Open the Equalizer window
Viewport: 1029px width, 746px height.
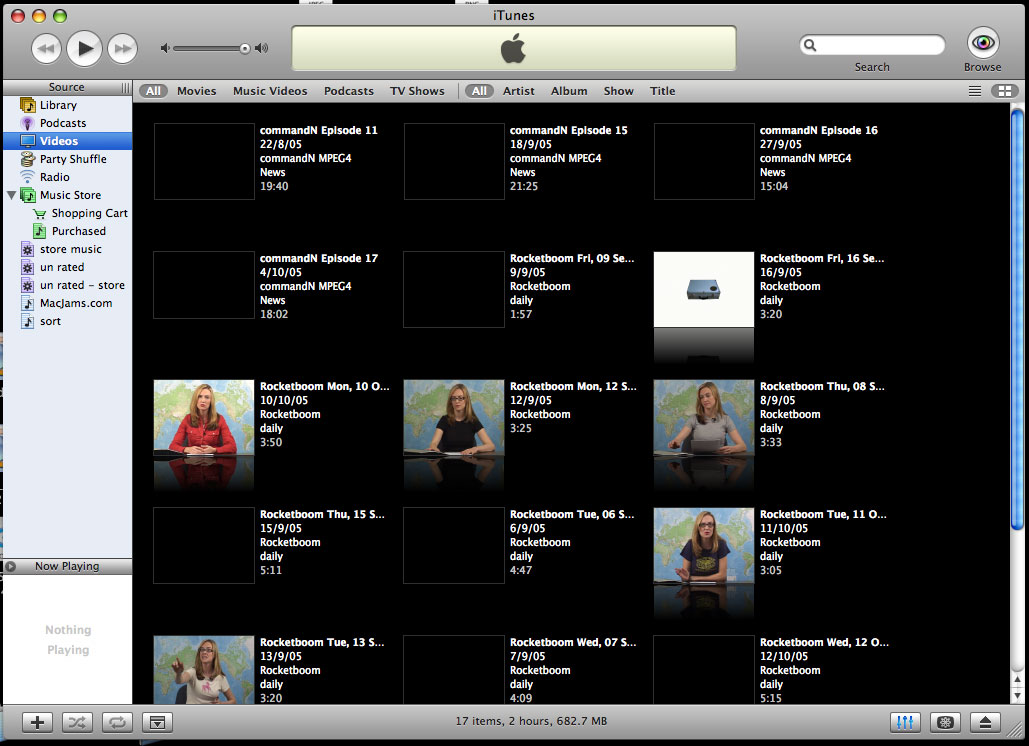click(905, 722)
